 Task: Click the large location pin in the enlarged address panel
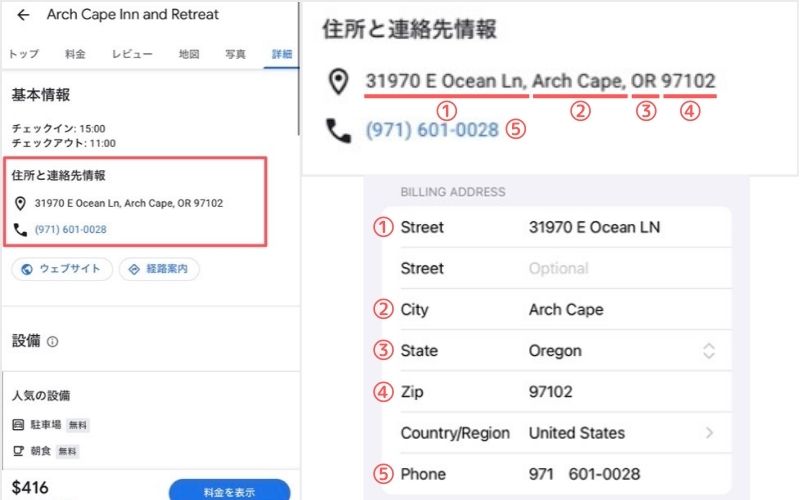[x=338, y=82]
